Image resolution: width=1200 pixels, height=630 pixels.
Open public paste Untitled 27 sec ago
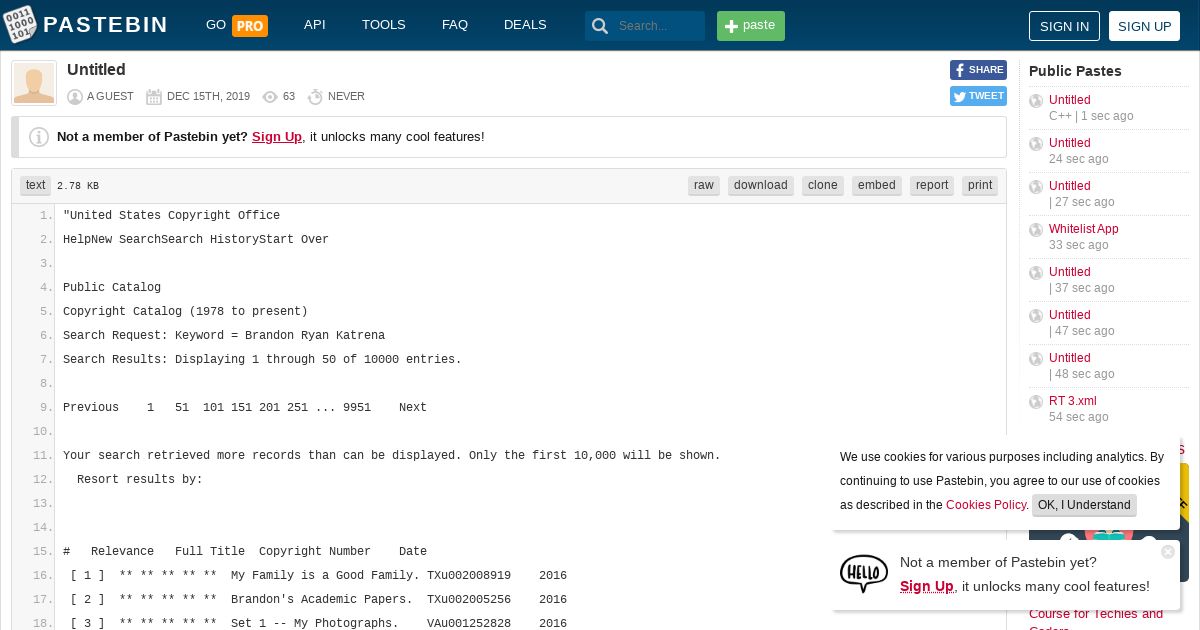[x=1069, y=186]
